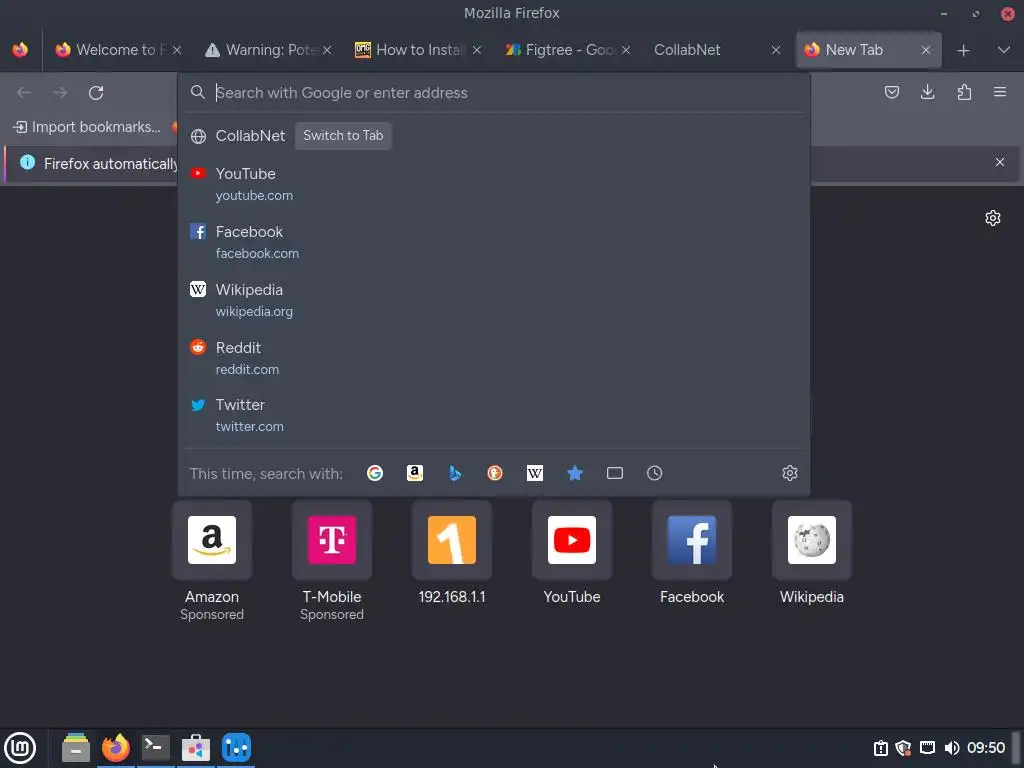Close the How to Install tab

tap(477, 50)
